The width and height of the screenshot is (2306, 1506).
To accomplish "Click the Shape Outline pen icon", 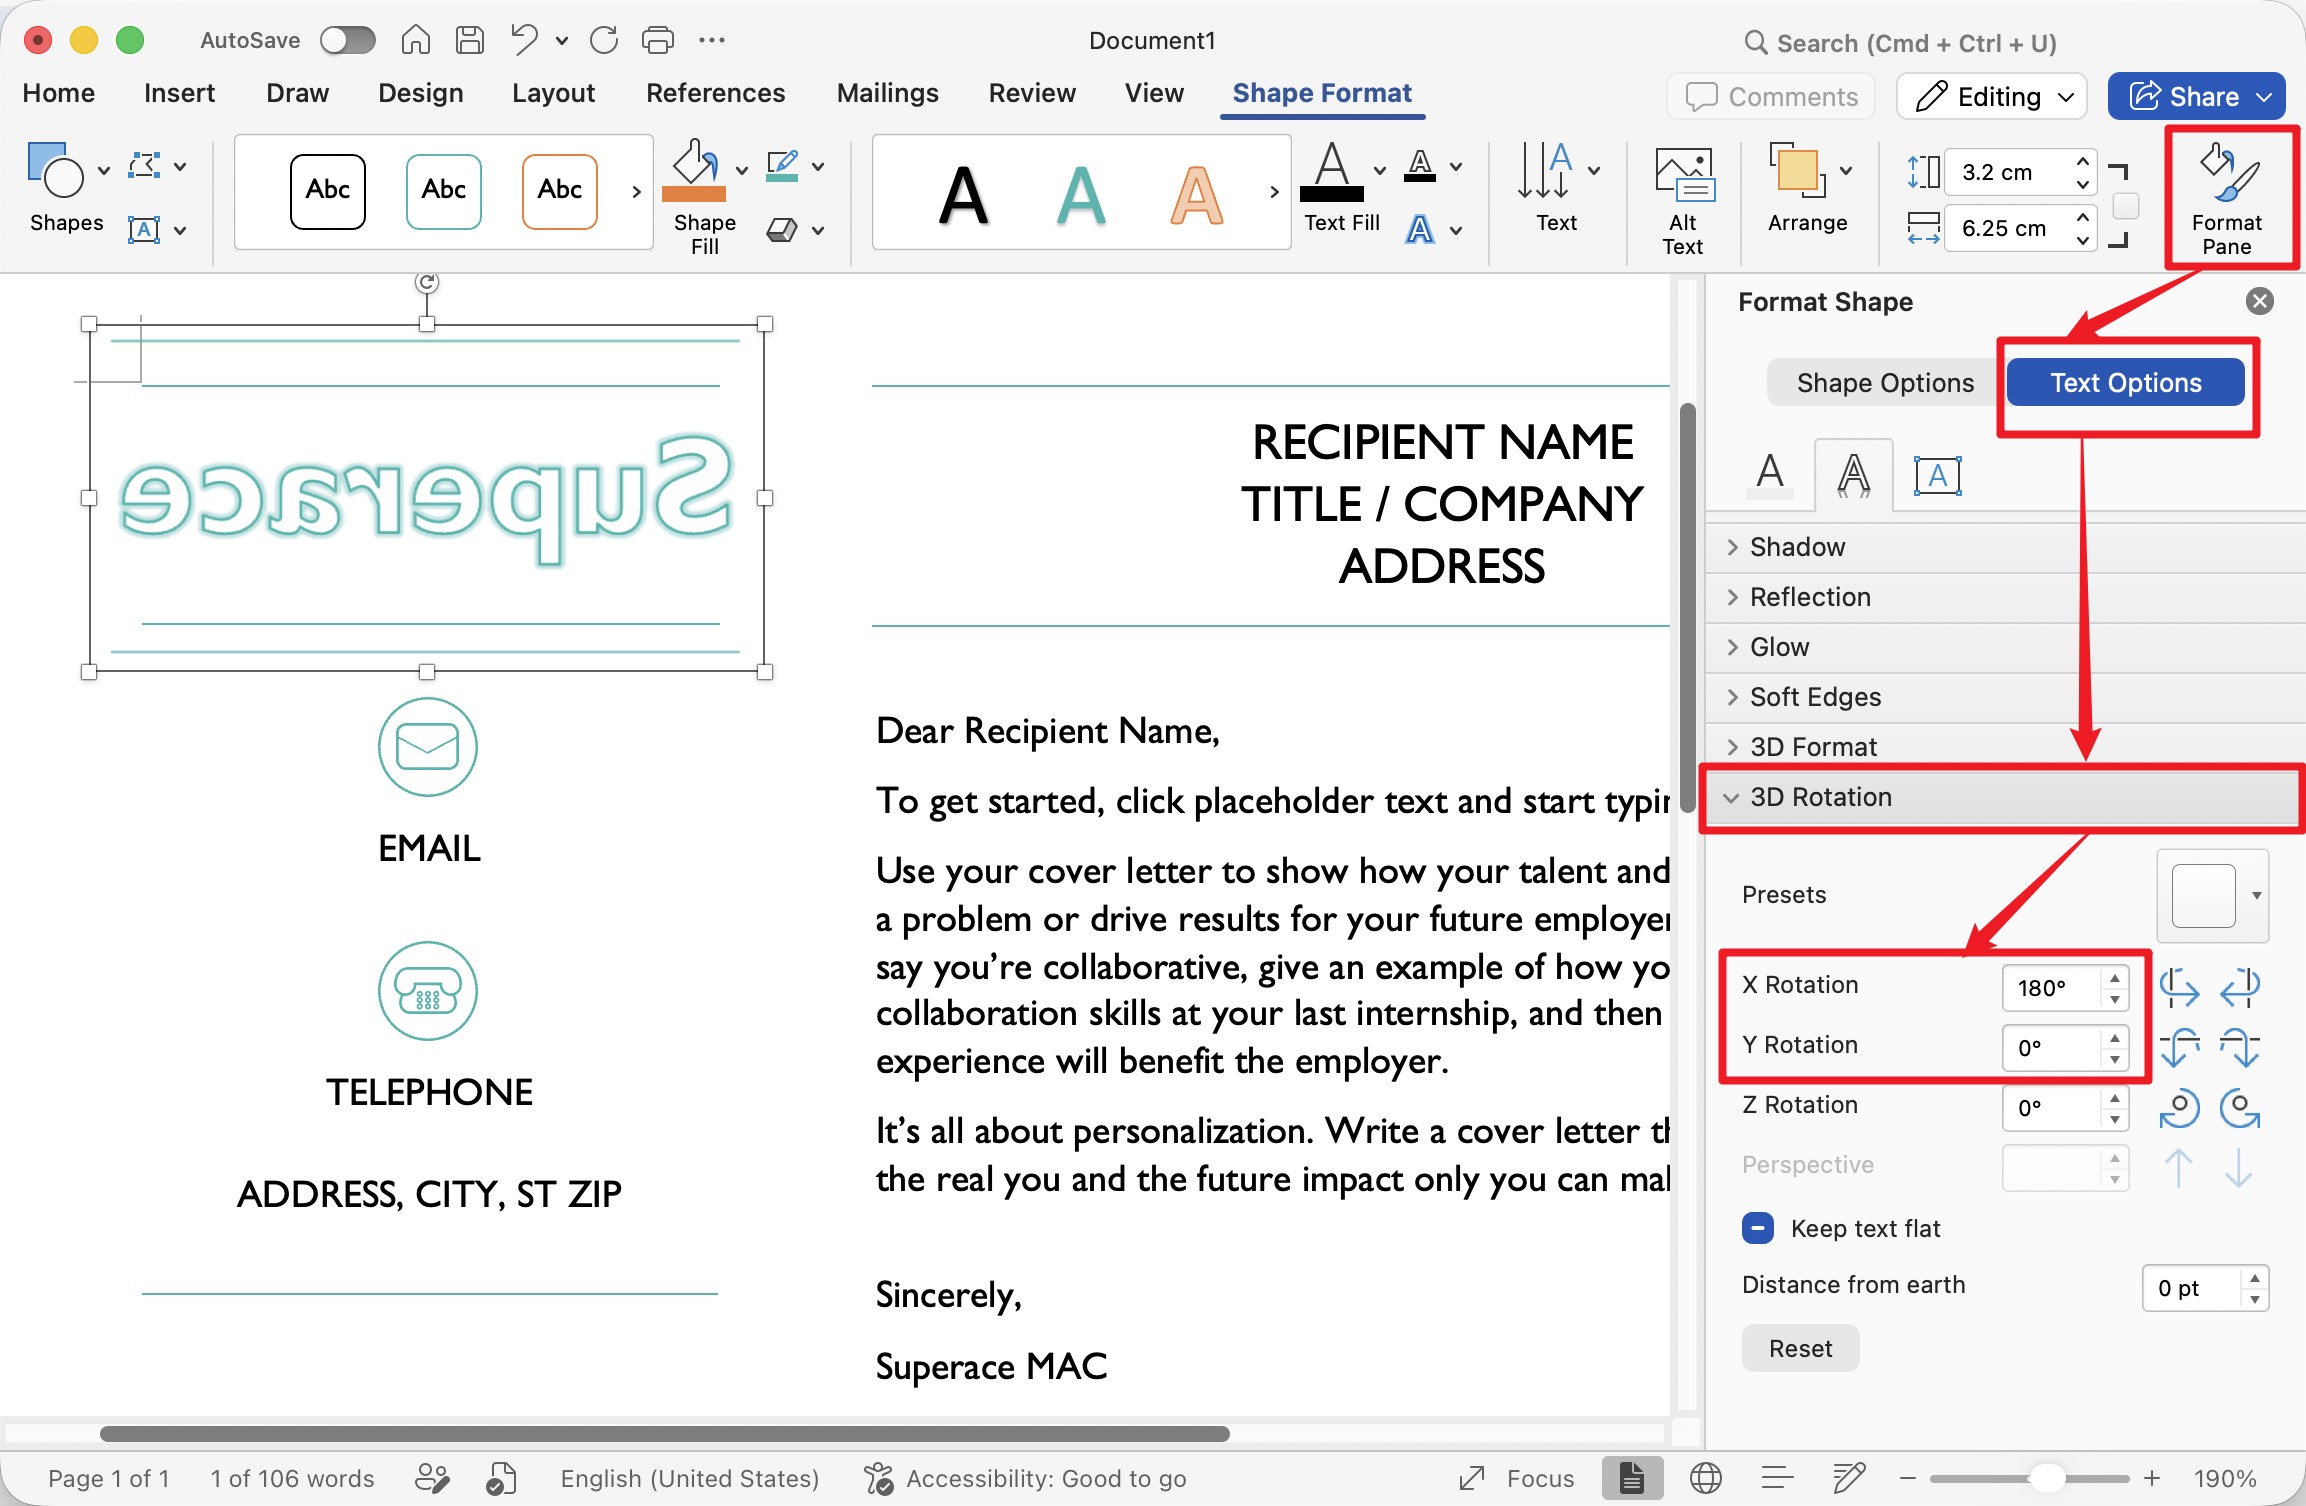I will click(781, 165).
